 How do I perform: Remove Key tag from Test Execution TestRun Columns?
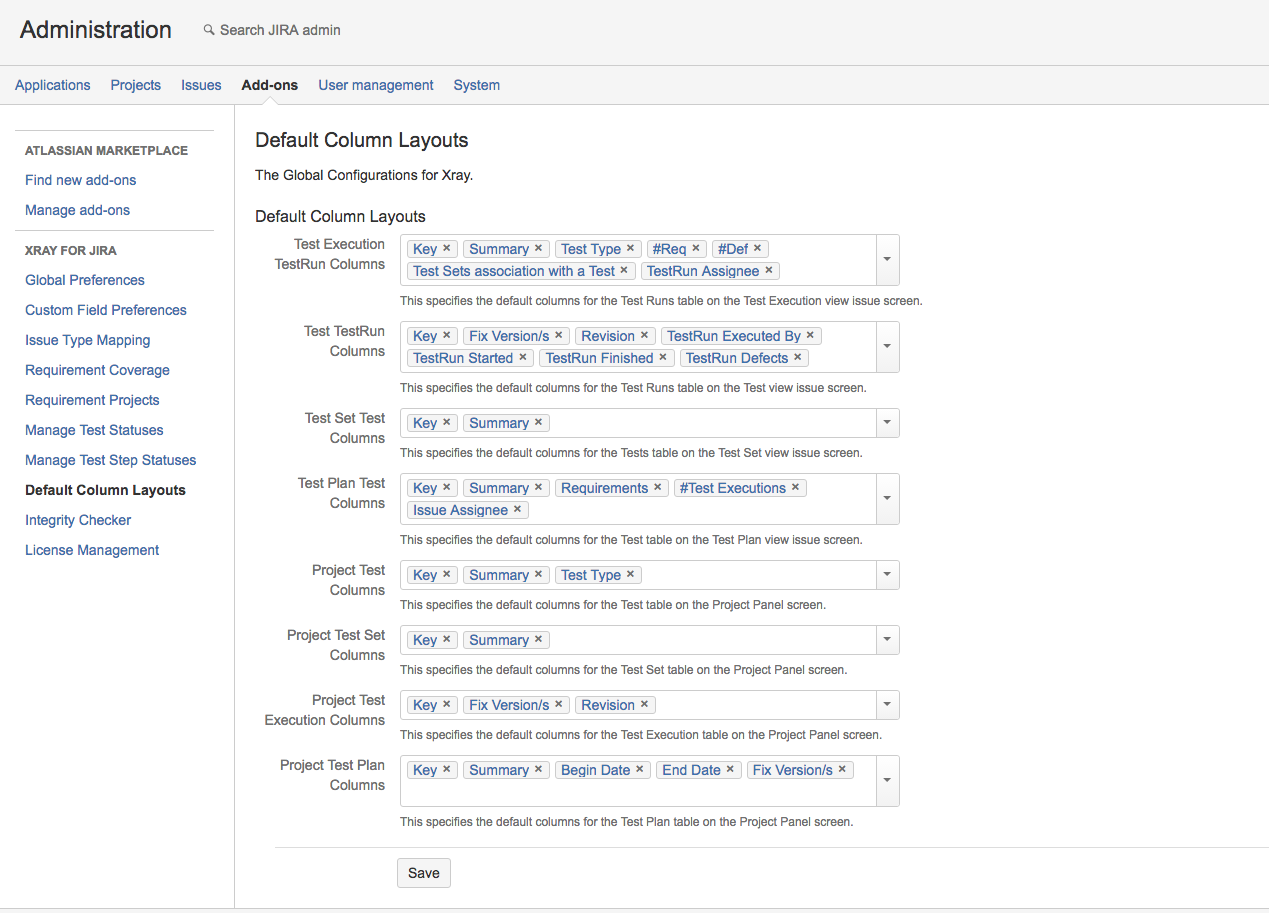tap(447, 248)
